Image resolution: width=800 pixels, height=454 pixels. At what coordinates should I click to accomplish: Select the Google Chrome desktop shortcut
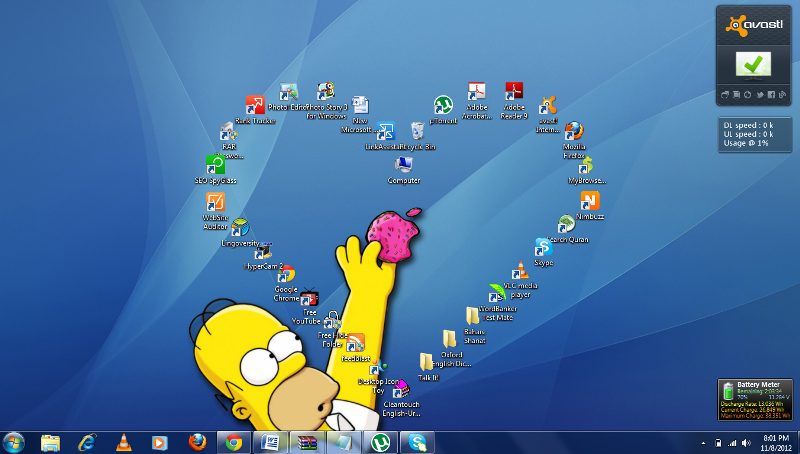(286, 283)
